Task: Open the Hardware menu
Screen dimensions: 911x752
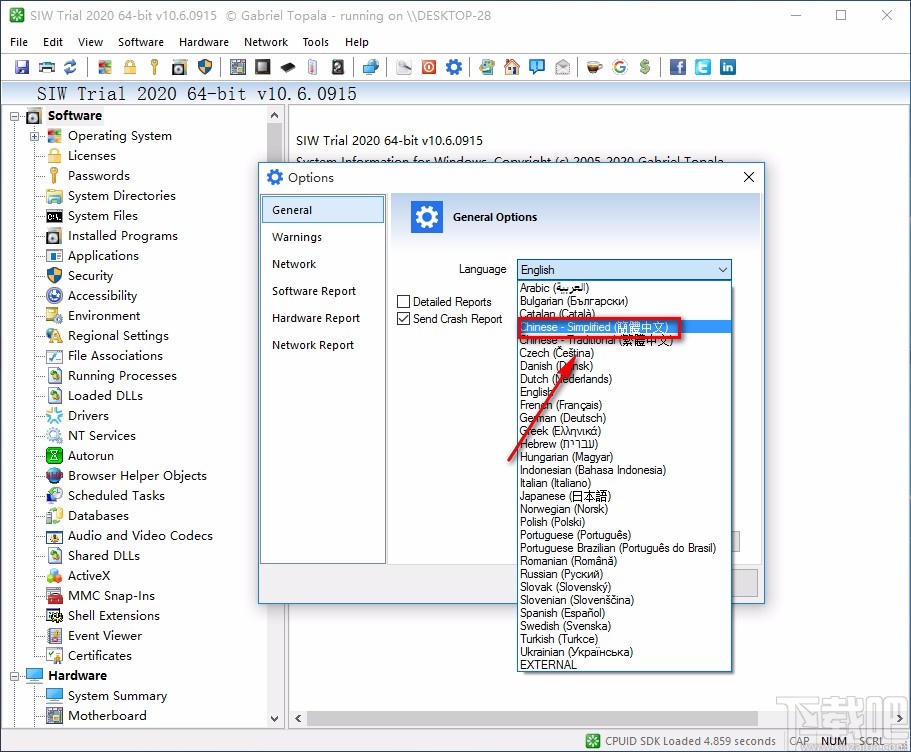Action: 203,42
